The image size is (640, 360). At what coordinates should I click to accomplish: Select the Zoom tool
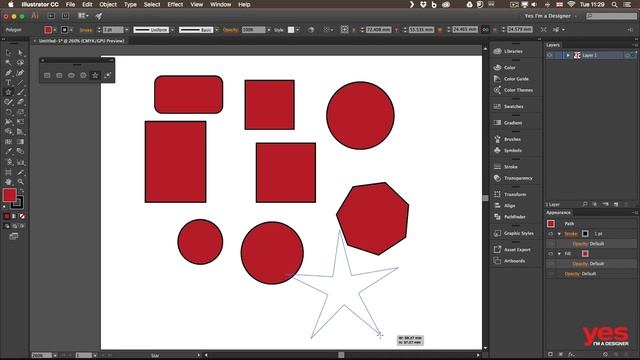tap(20, 182)
